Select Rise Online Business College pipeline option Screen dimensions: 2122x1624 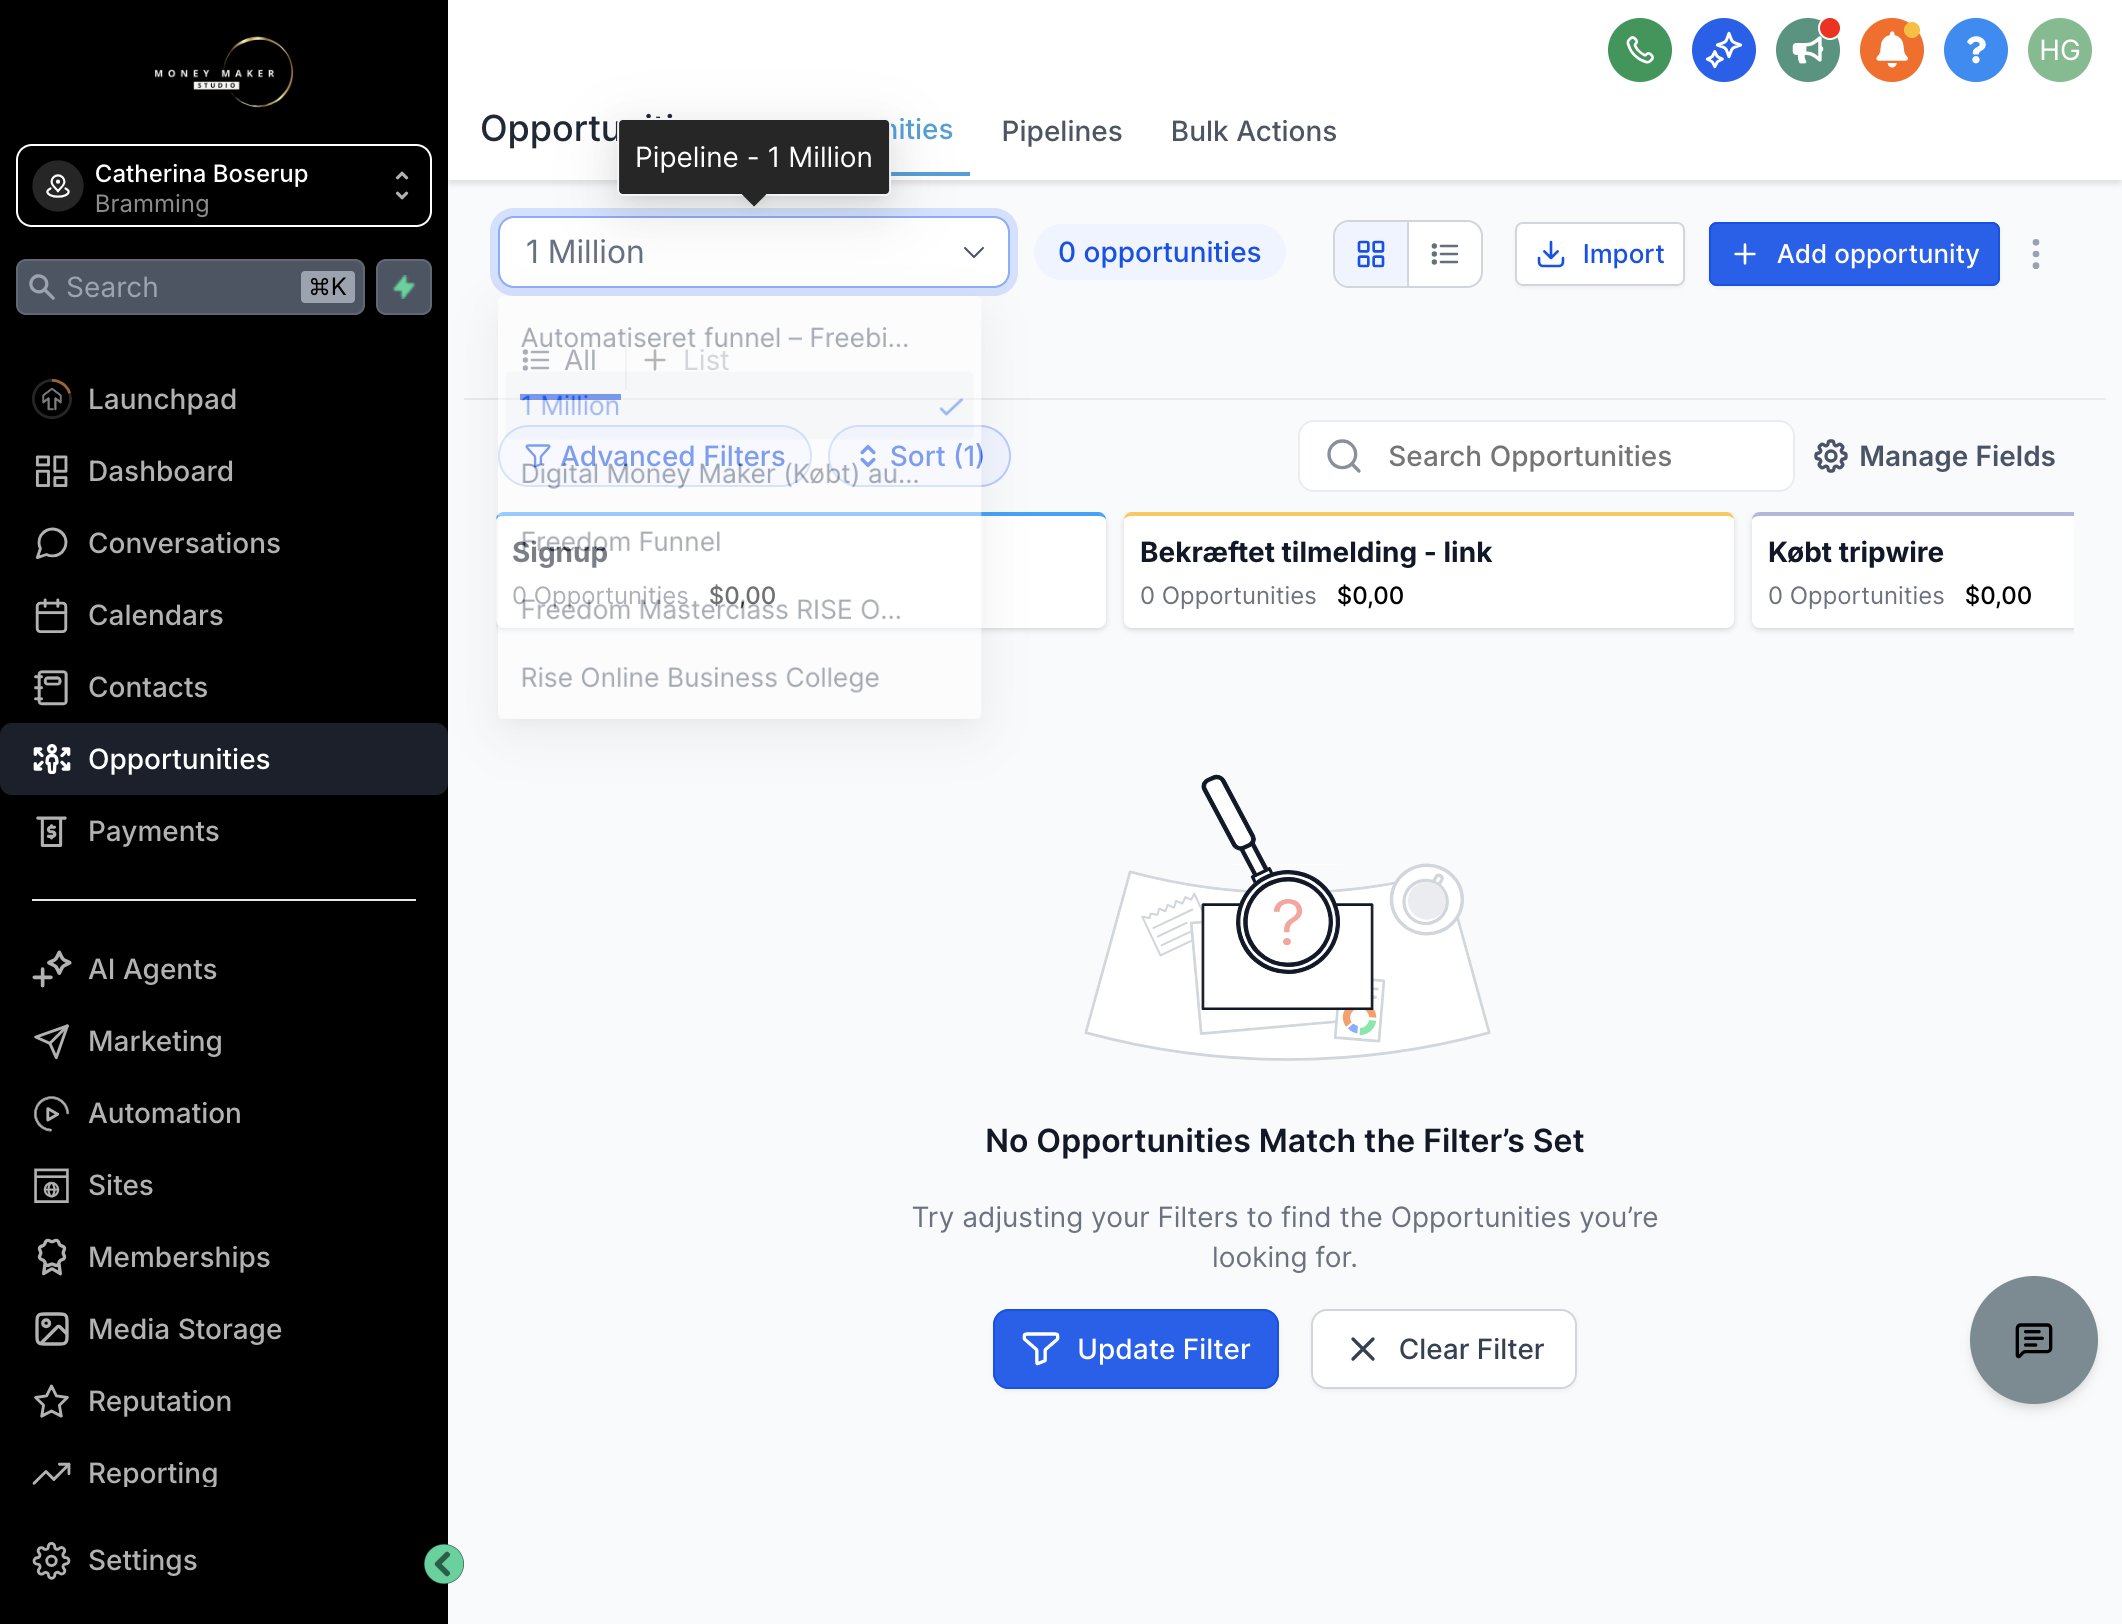(x=739, y=678)
